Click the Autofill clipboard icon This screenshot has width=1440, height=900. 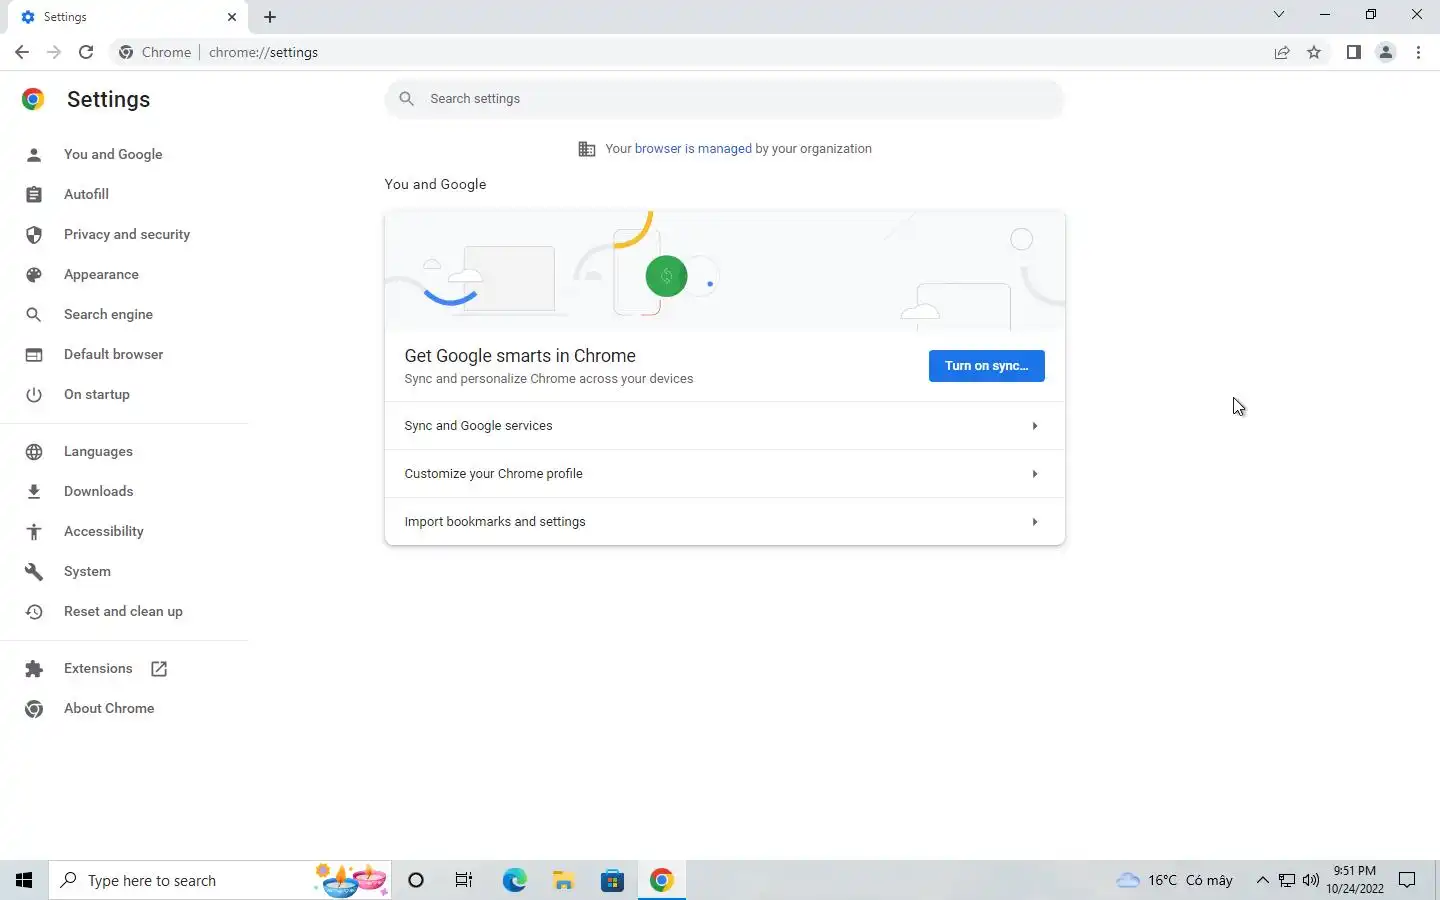pos(34,194)
